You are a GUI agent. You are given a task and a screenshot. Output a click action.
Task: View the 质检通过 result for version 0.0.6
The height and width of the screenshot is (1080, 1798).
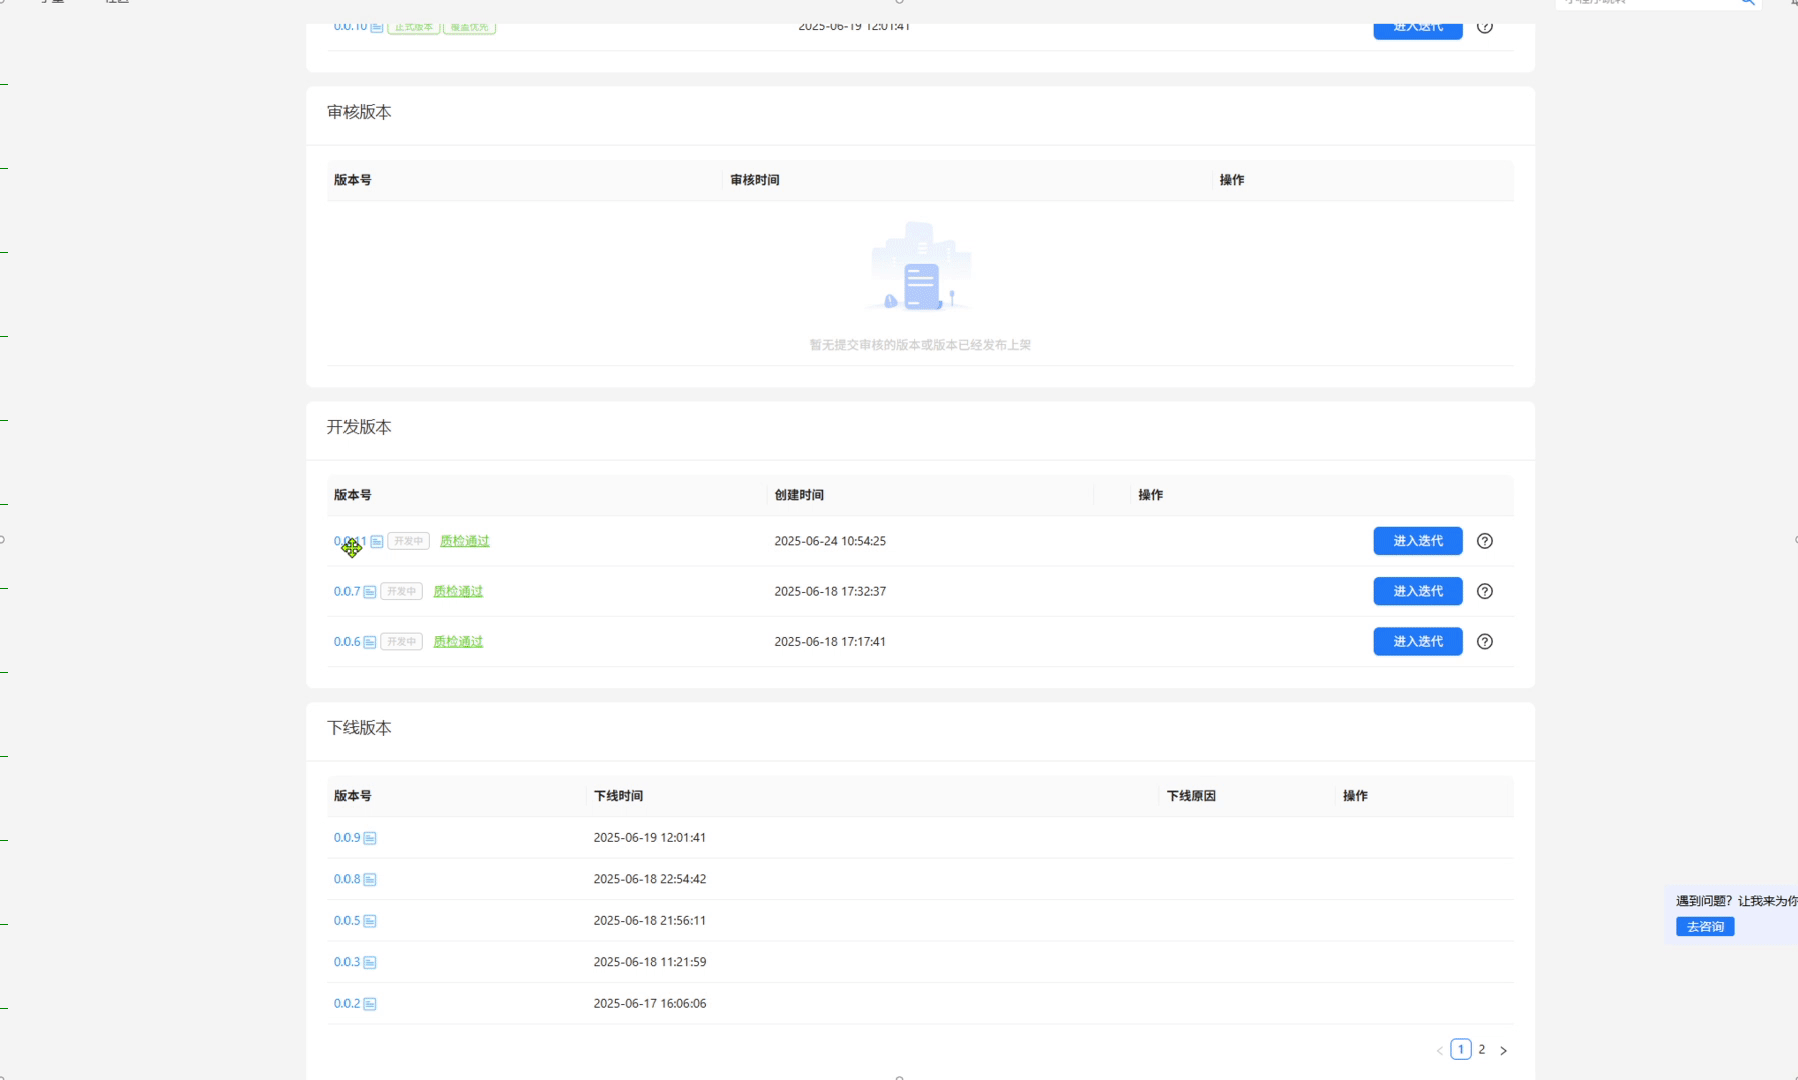[458, 642]
